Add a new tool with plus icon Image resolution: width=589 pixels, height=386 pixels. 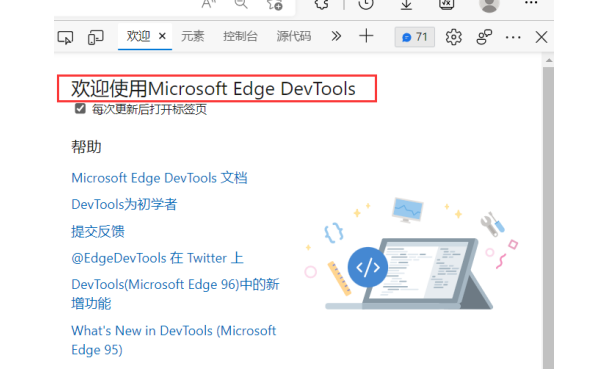(x=366, y=36)
